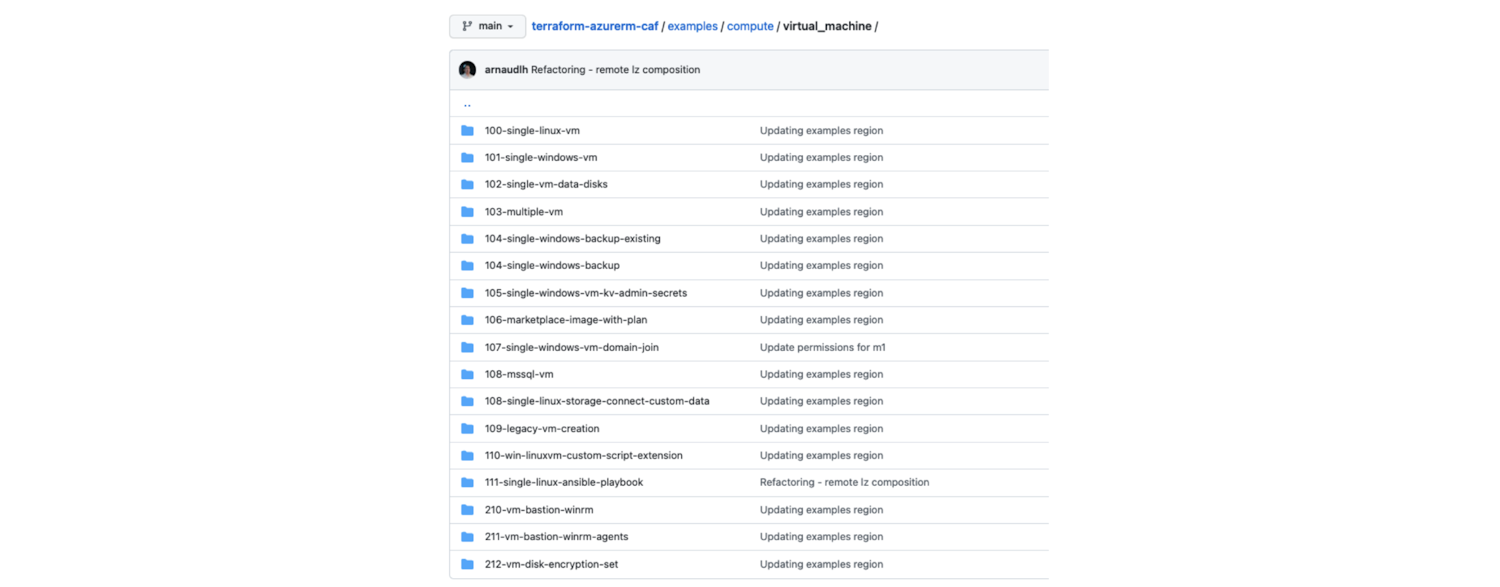Screen dimensions: 1500x587
Task: Click the folder icon beside 100-single-linux-vm
Action: click(467, 130)
